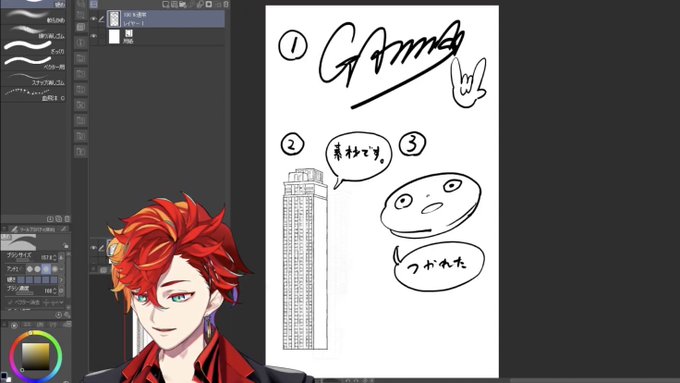
Task: Open the ベクター消去 mode dropdown arrow
Action: point(61,303)
